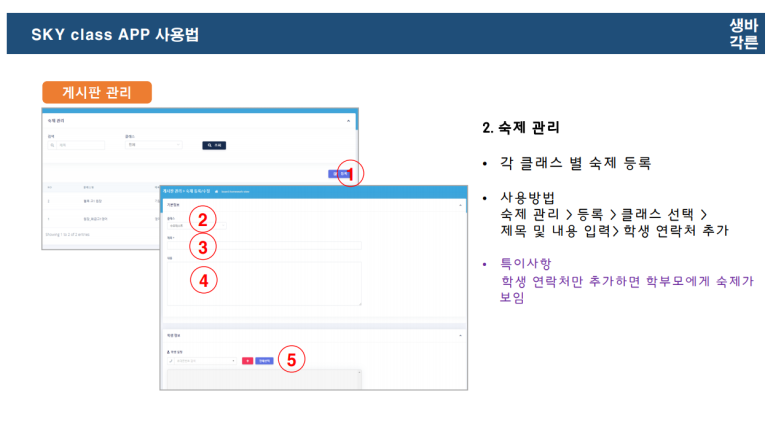Open the class filter dropdown in homework list
This screenshot has height=430, width=773.
(154, 145)
